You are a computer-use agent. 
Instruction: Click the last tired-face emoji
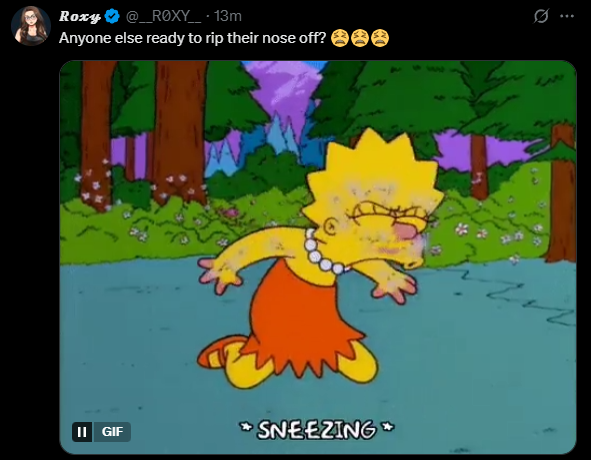(x=380, y=38)
